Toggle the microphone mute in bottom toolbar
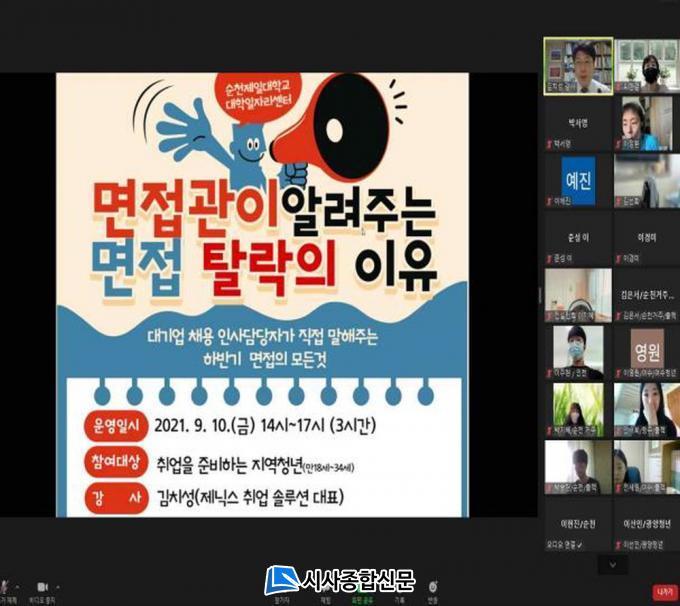The height and width of the screenshot is (606, 680). click(x=6, y=585)
